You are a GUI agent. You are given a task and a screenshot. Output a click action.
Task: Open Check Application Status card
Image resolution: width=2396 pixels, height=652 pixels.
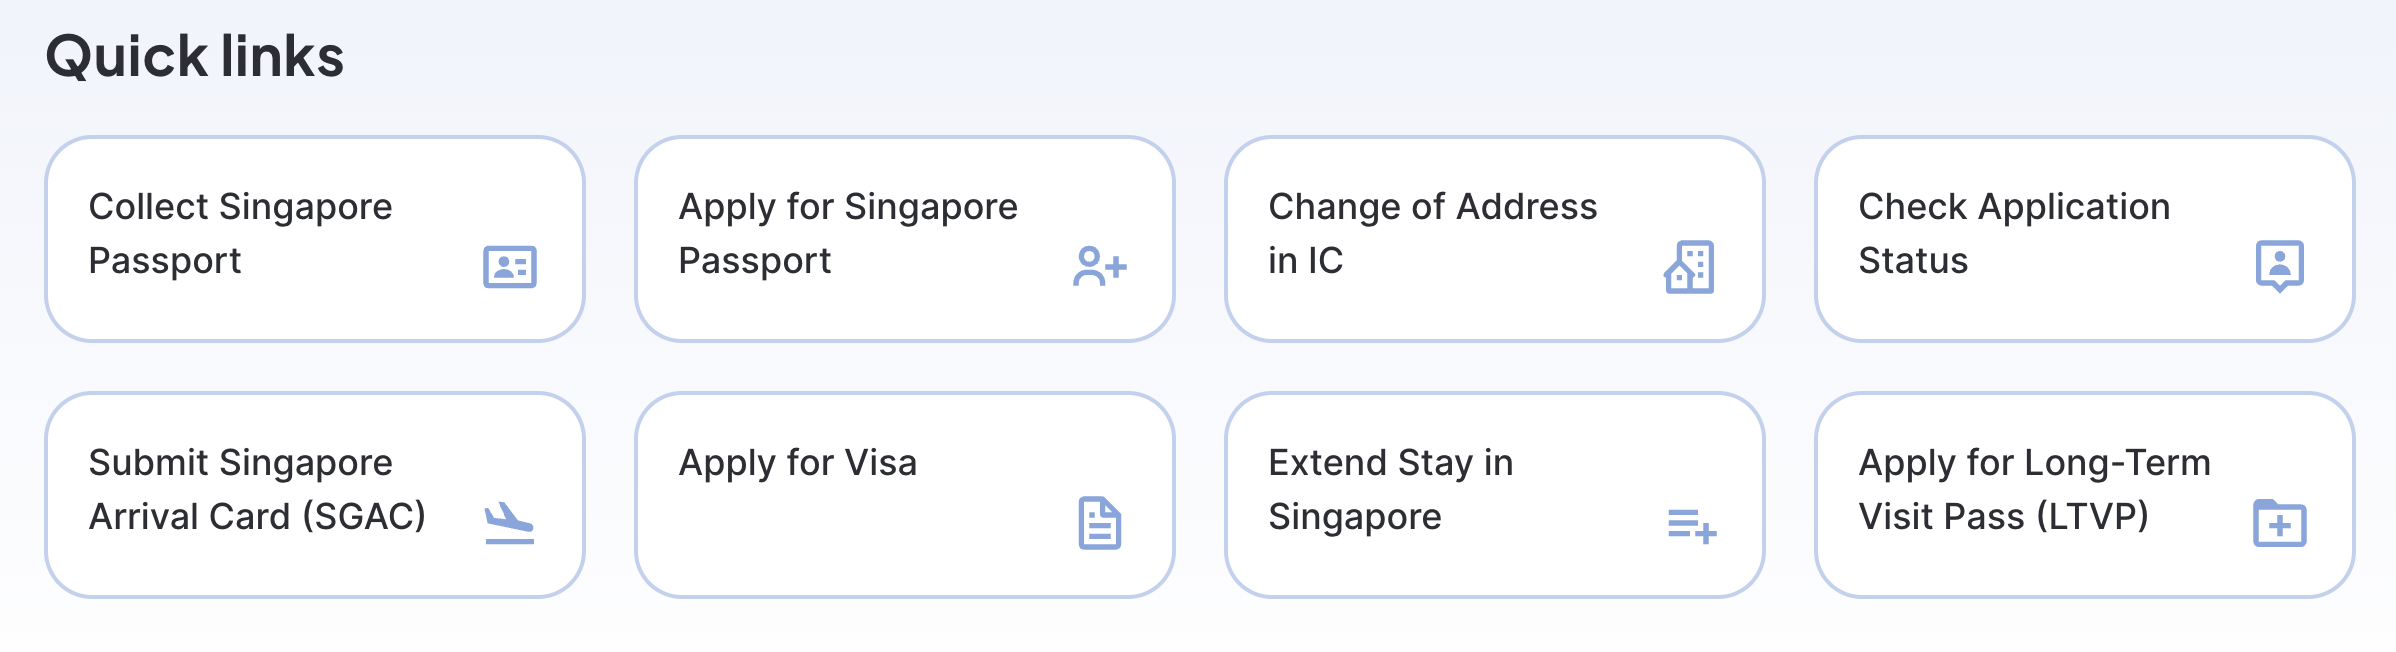click(2085, 239)
